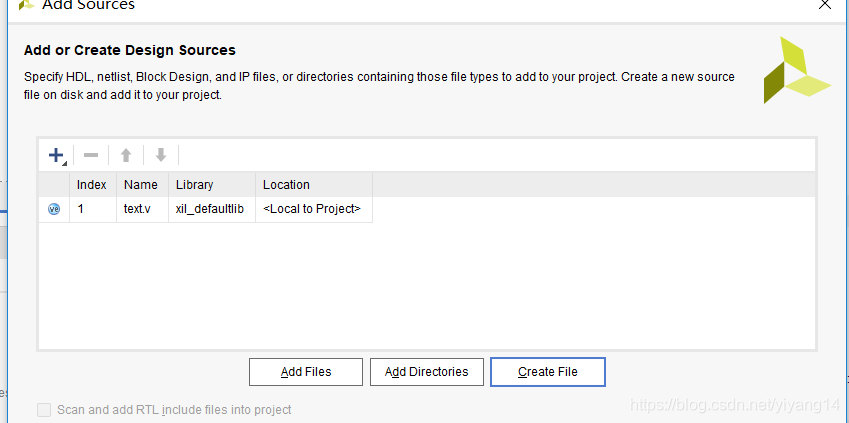849x423 pixels.
Task: Click the Add Files button
Action: click(x=306, y=372)
